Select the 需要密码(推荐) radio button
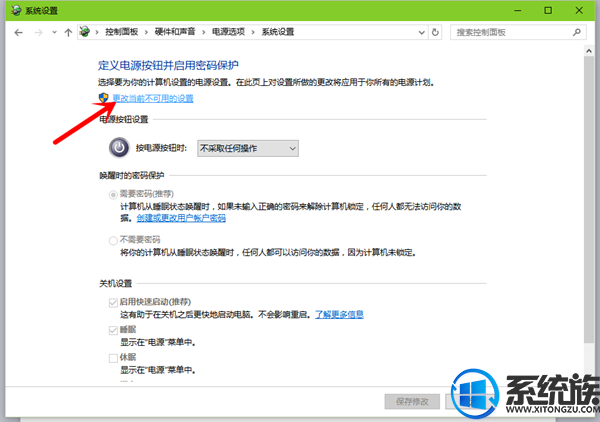Image resolution: width=600 pixels, height=422 pixels. [x=113, y=195]
